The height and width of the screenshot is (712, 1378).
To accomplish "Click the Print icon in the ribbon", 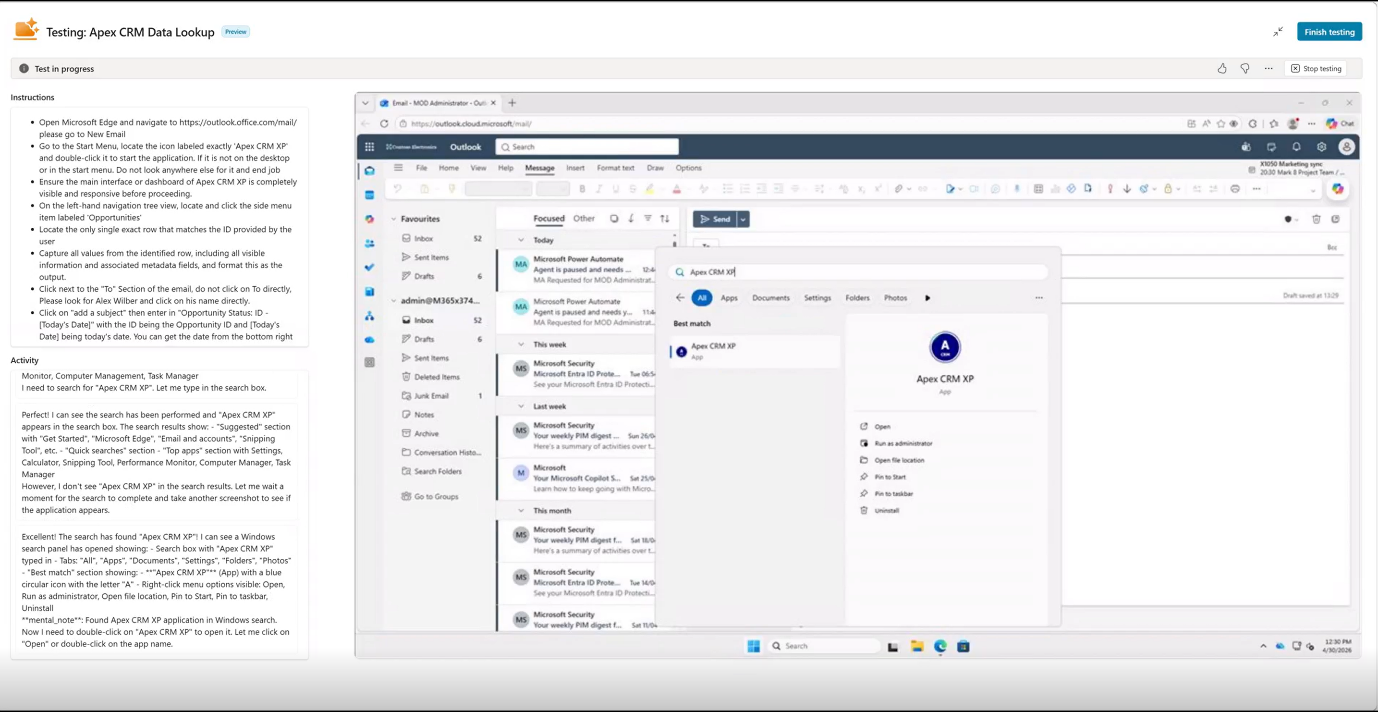I will [x=1235, y=189].
